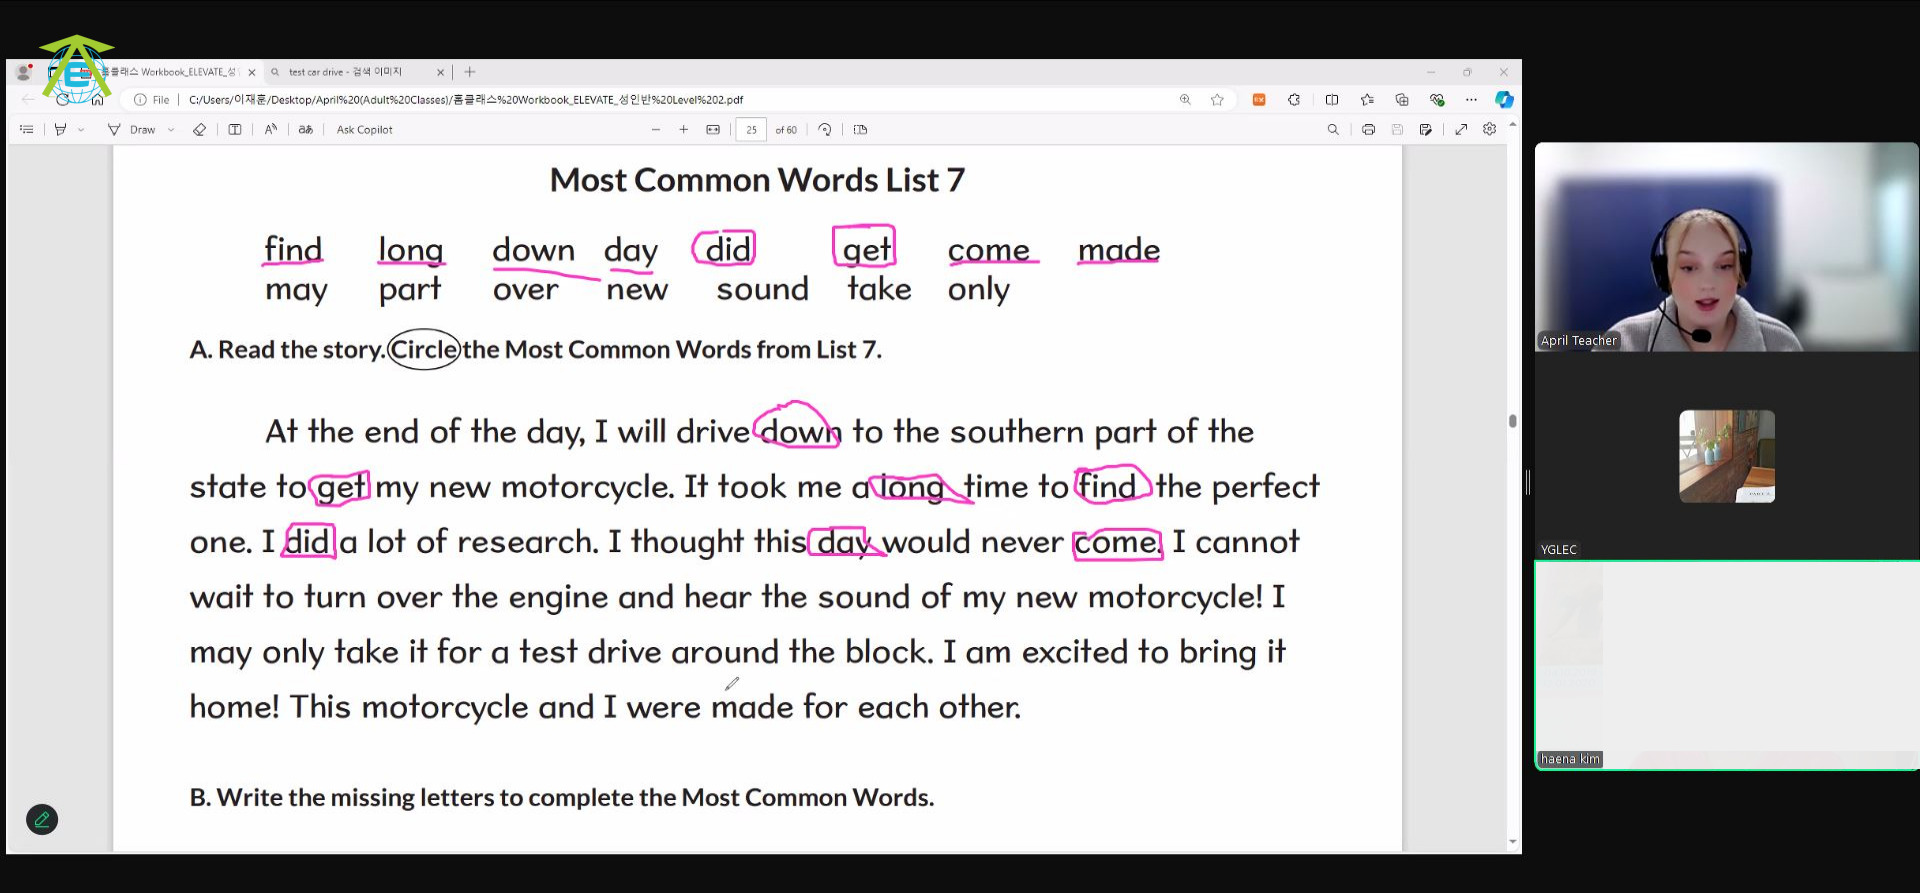Select haena kim's video tile
Screen dimensions: 1920x893
(x=1727, y=665)
